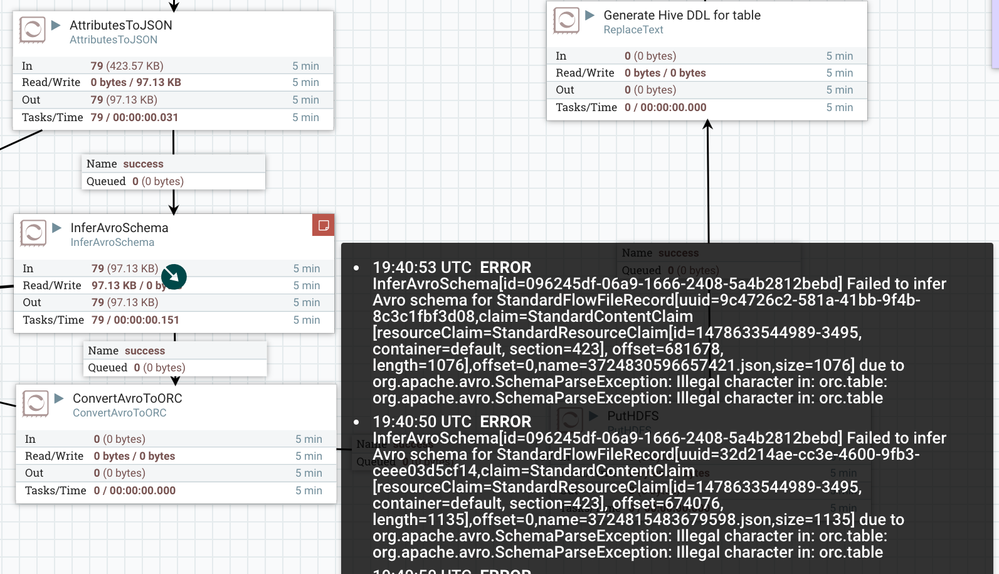
Task: Click the run-status arrow on AttributesToJSON
Action: click(x=55, y=25)
